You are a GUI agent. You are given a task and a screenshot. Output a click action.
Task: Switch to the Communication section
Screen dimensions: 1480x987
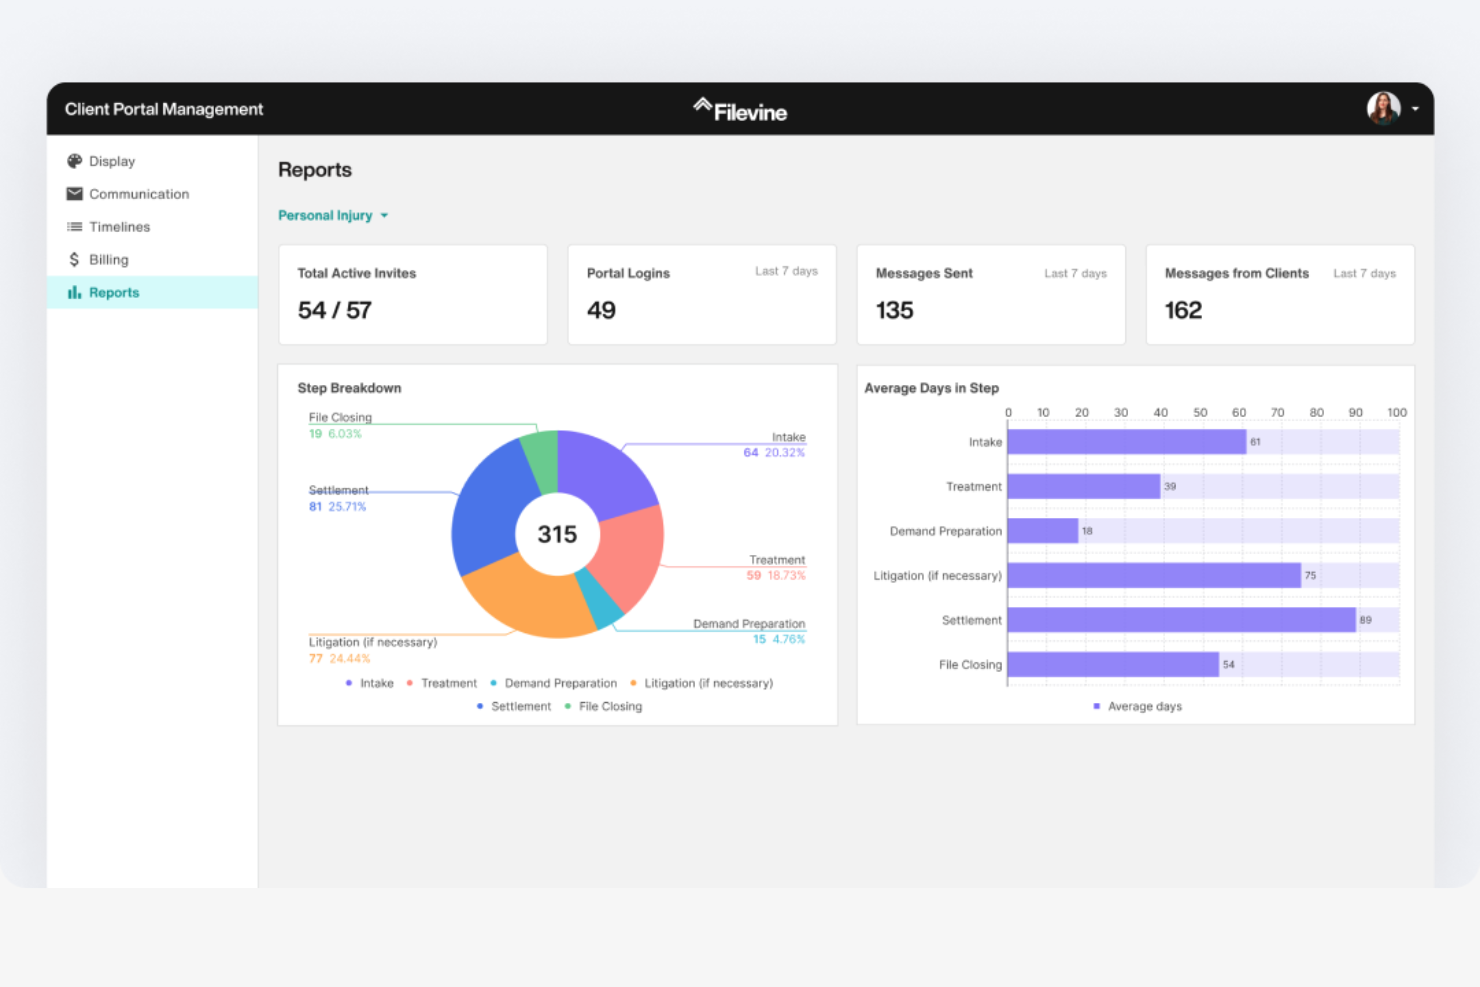pos(139,193)
